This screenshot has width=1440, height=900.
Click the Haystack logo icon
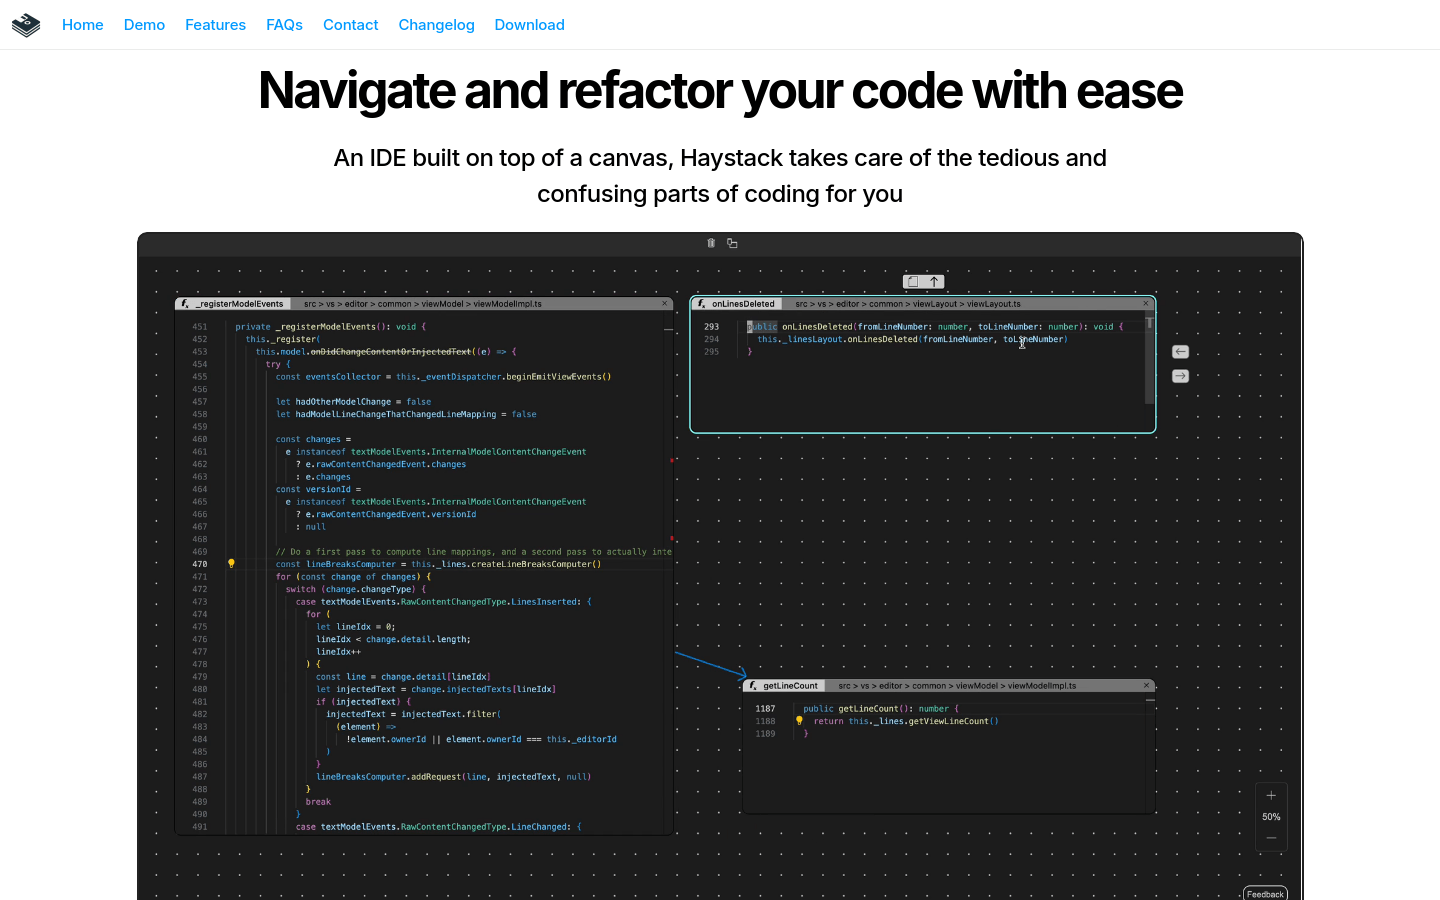(26, 25)
